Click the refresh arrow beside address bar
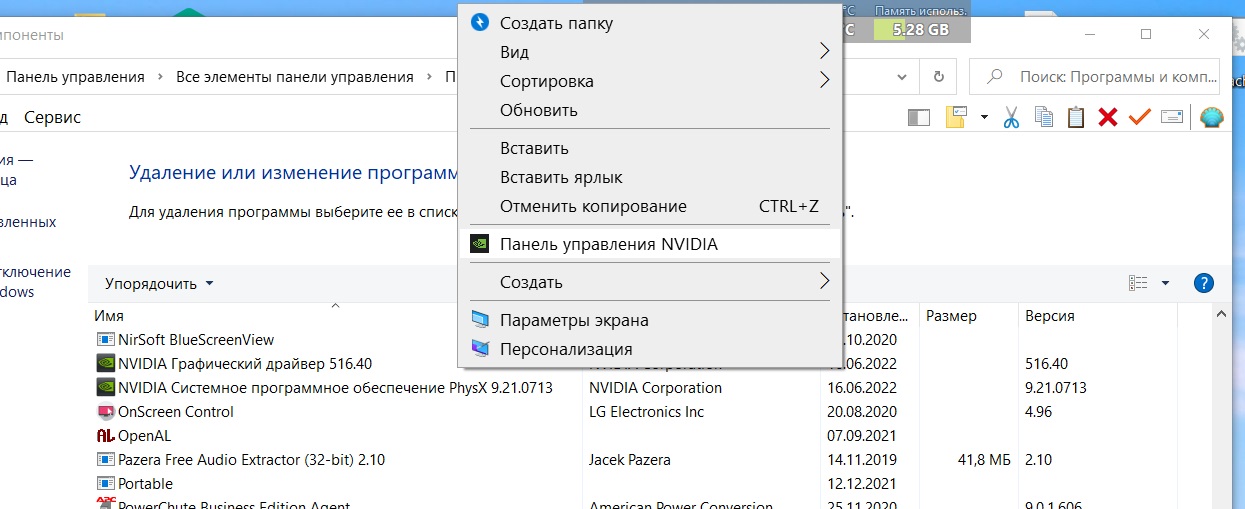This screenshot has width=1245, height=509. (x=938, y=77)
